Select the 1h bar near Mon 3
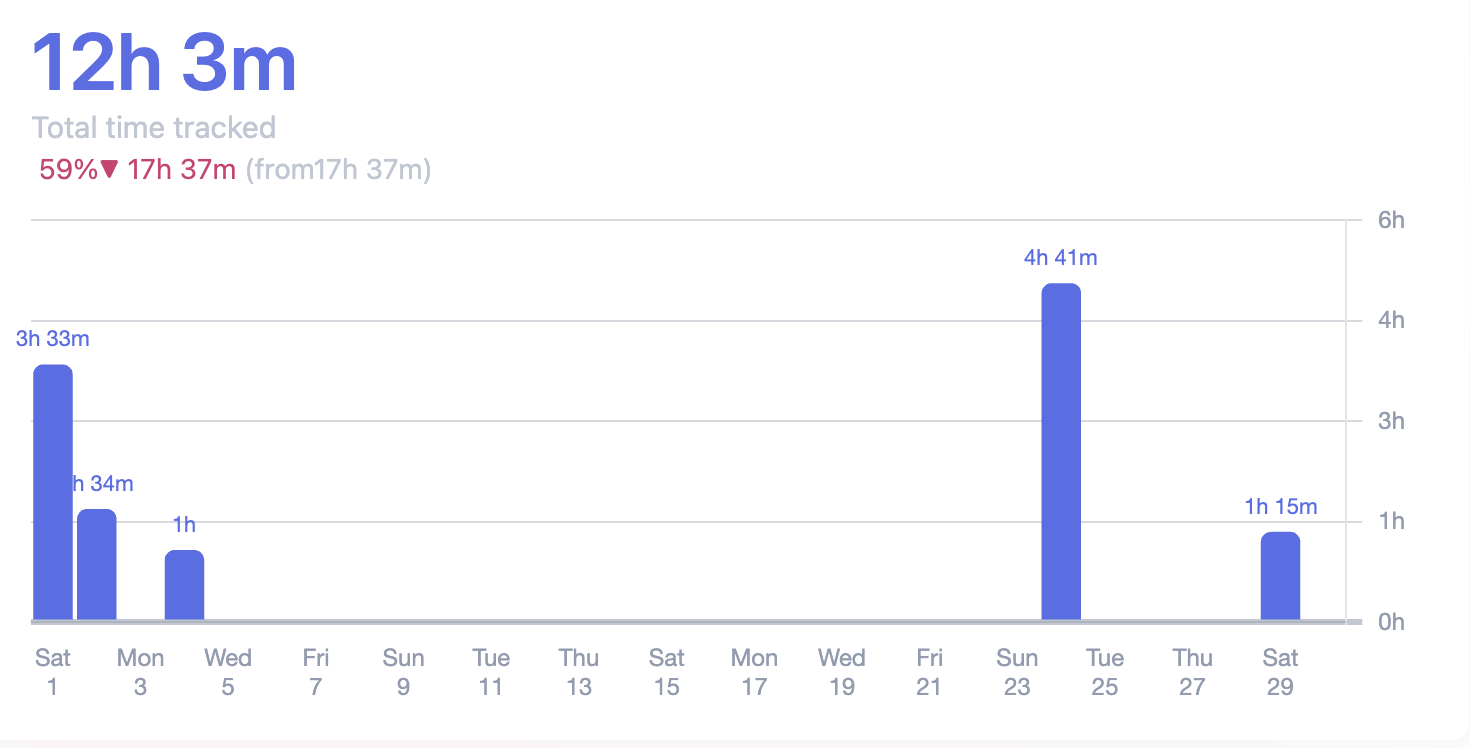This screenshot has height=748, width=1470. point(184,585)
